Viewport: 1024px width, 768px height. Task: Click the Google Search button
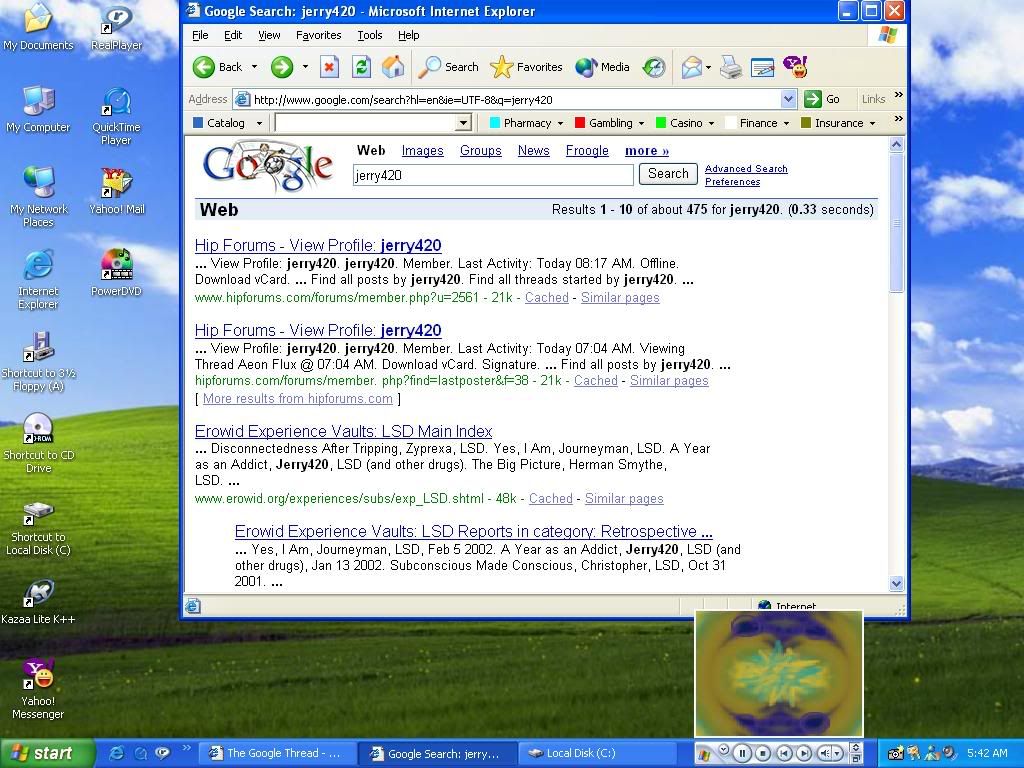[x=668, y=174]
